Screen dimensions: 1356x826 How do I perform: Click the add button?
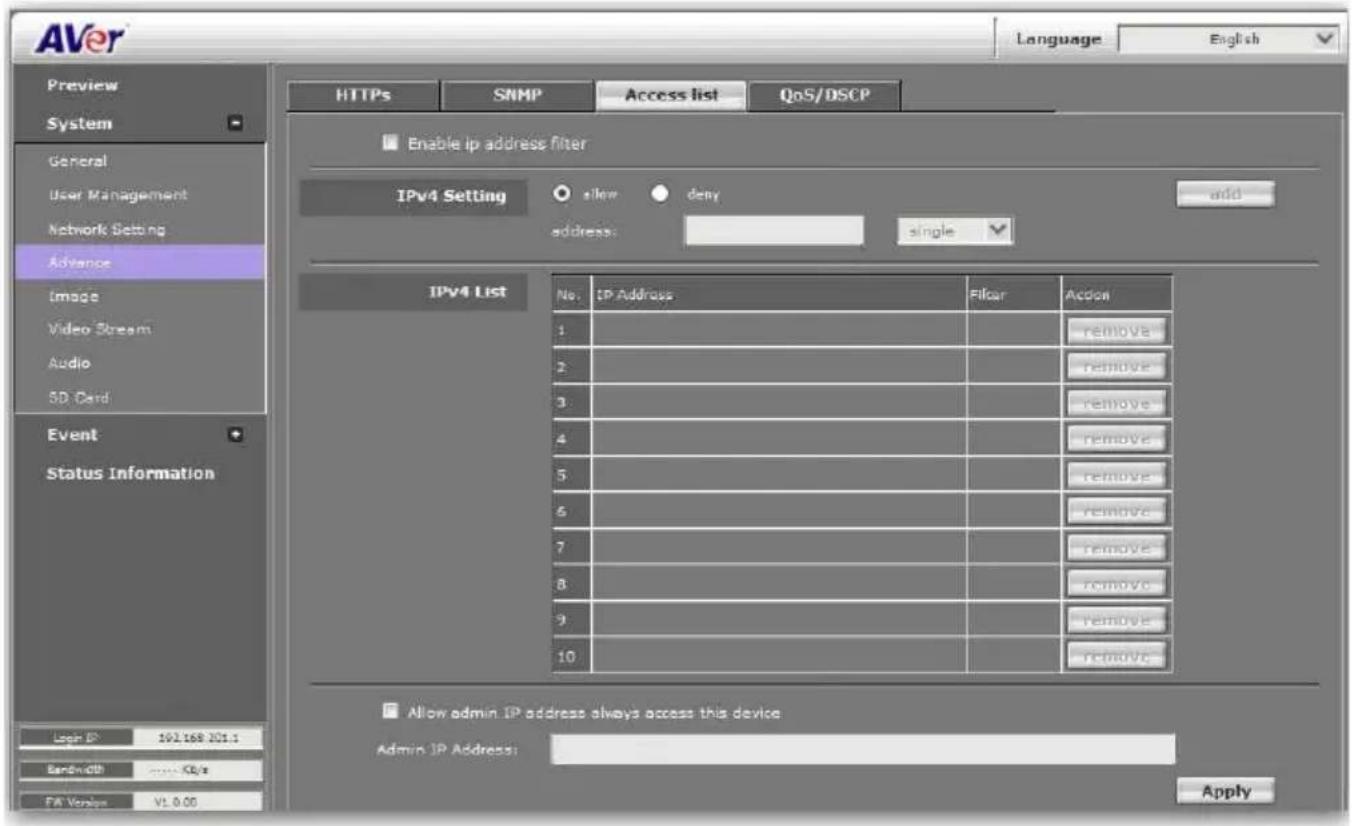1226,195
